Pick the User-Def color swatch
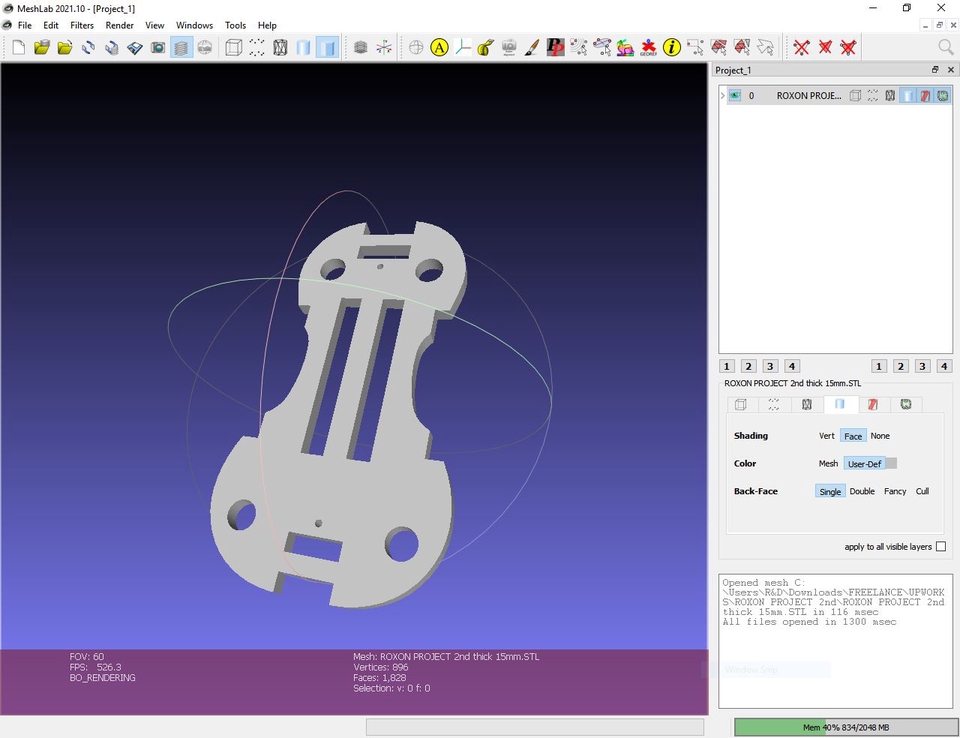The height and width of the screenshot is (738, 960). tap(891, 464)
